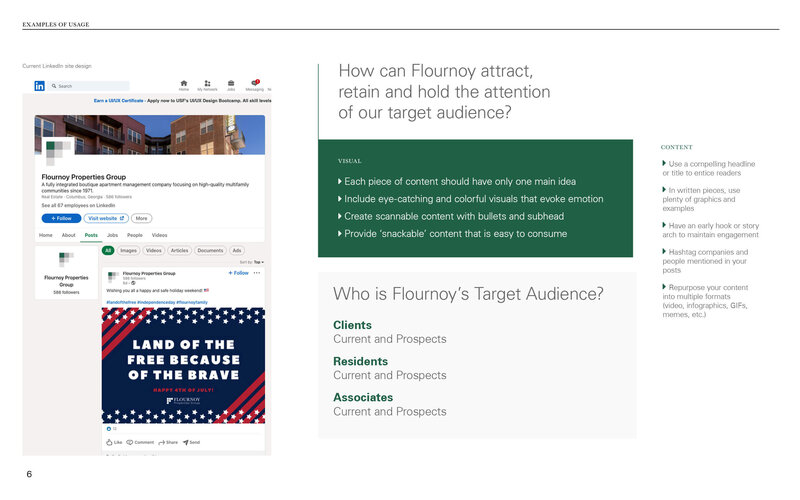800x500 pixels.
Task: Click the LinkedIn logo icon
Action: tap(39, 86)
